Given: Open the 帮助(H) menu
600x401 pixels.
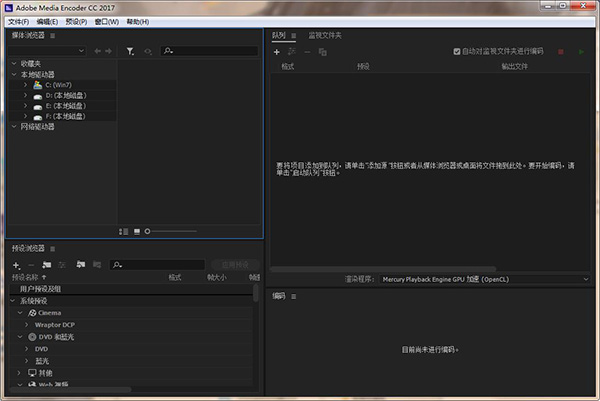Looking at the screenshot, I should [x=138, y=22].
